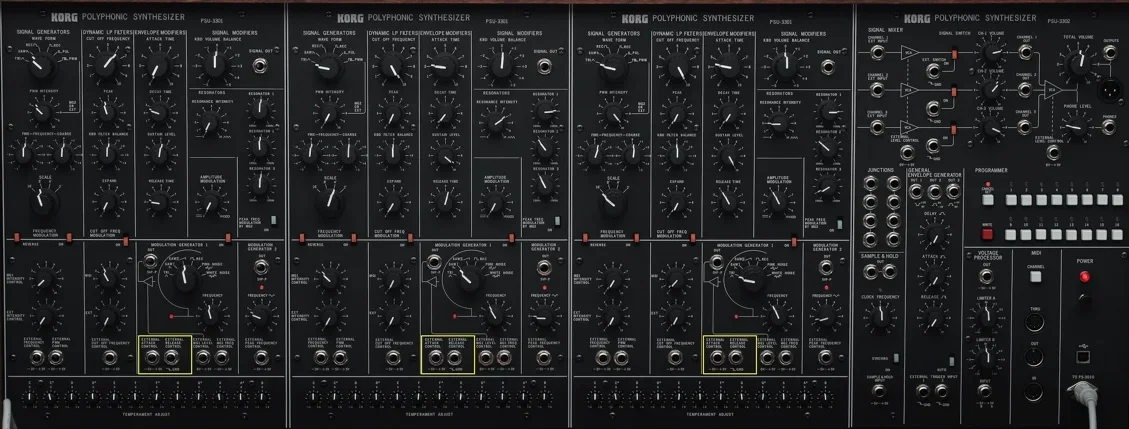
Task: Click Cut Off Frequency knob on leftmost unit
Action: (107, 65)
